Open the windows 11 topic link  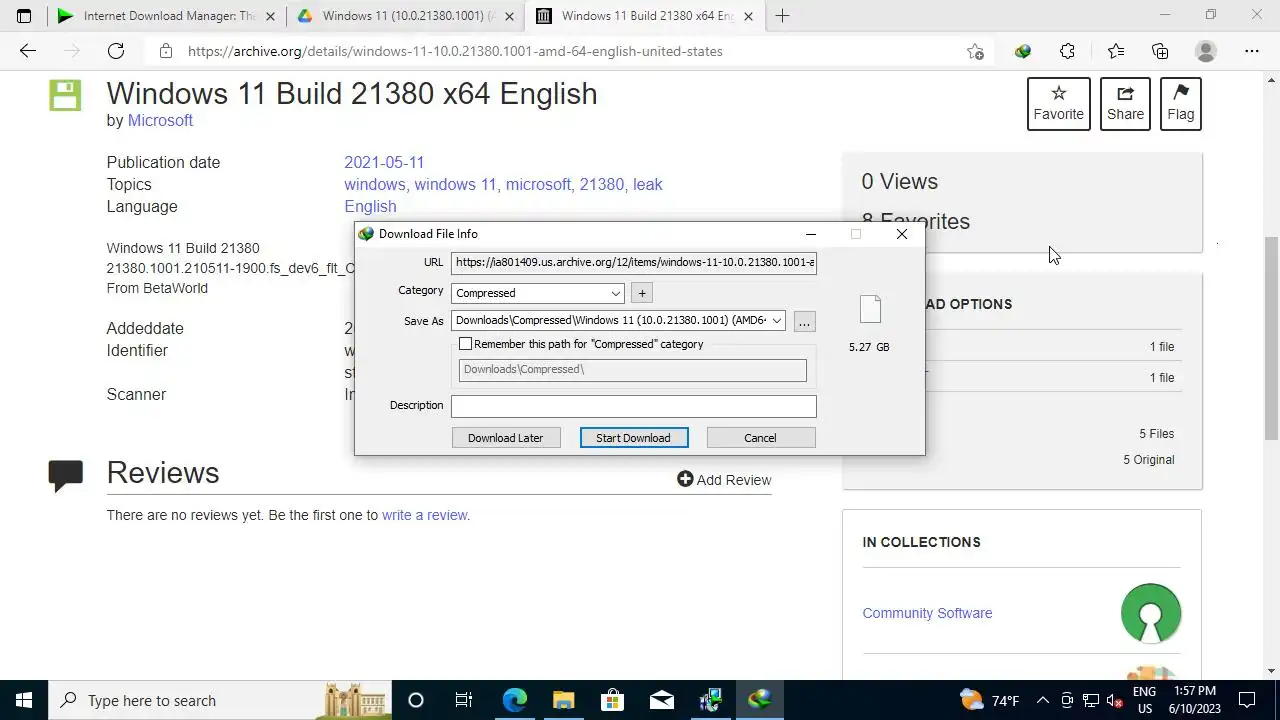click(x=455, y=184)
